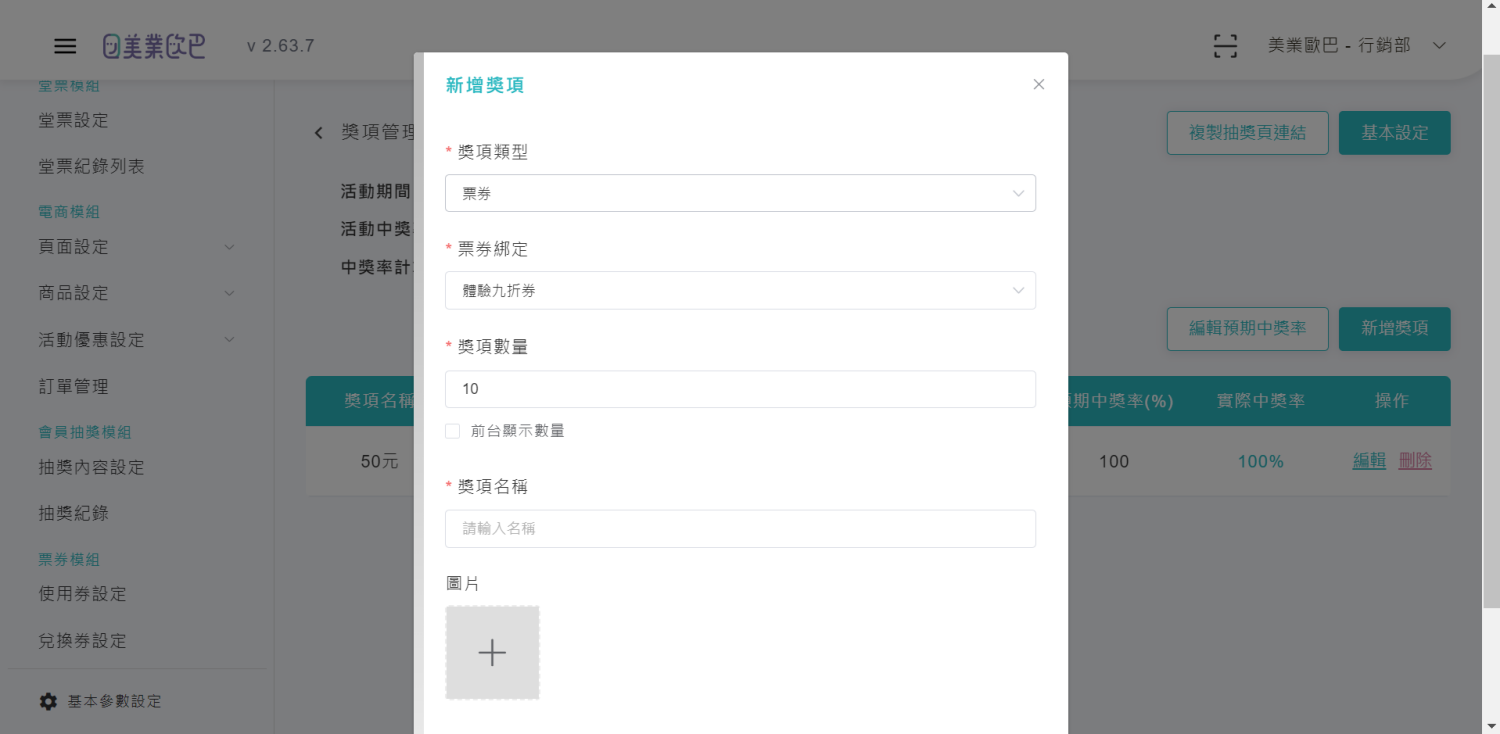Click the 基本設定 button
This screenshot has width=1500, height=734.
tap(1395, 133)
